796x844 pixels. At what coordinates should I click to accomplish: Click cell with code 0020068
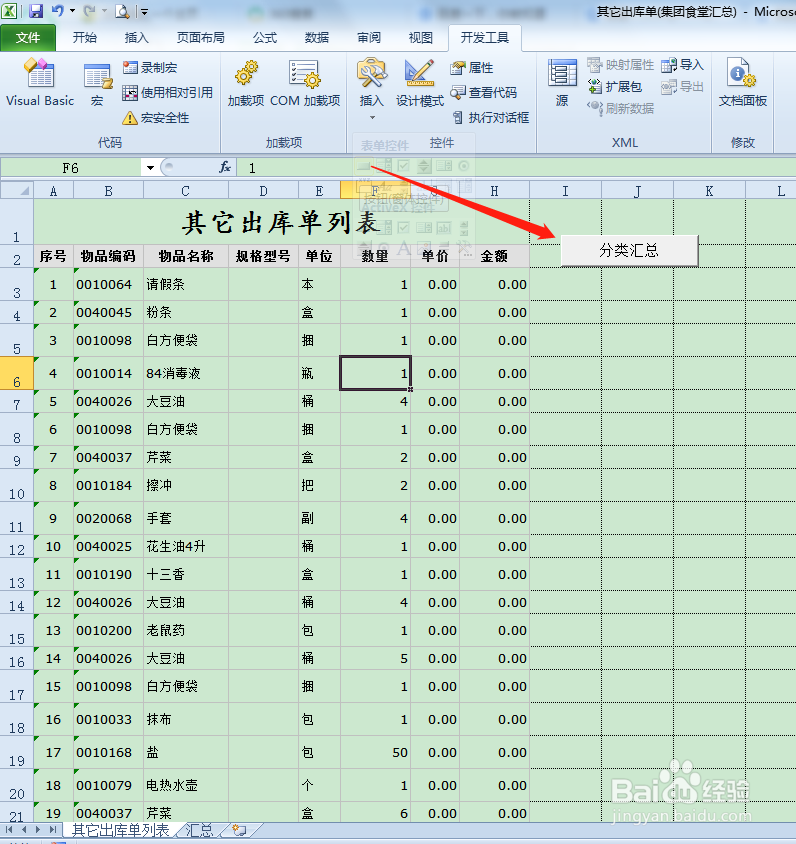tap(108, 518)
